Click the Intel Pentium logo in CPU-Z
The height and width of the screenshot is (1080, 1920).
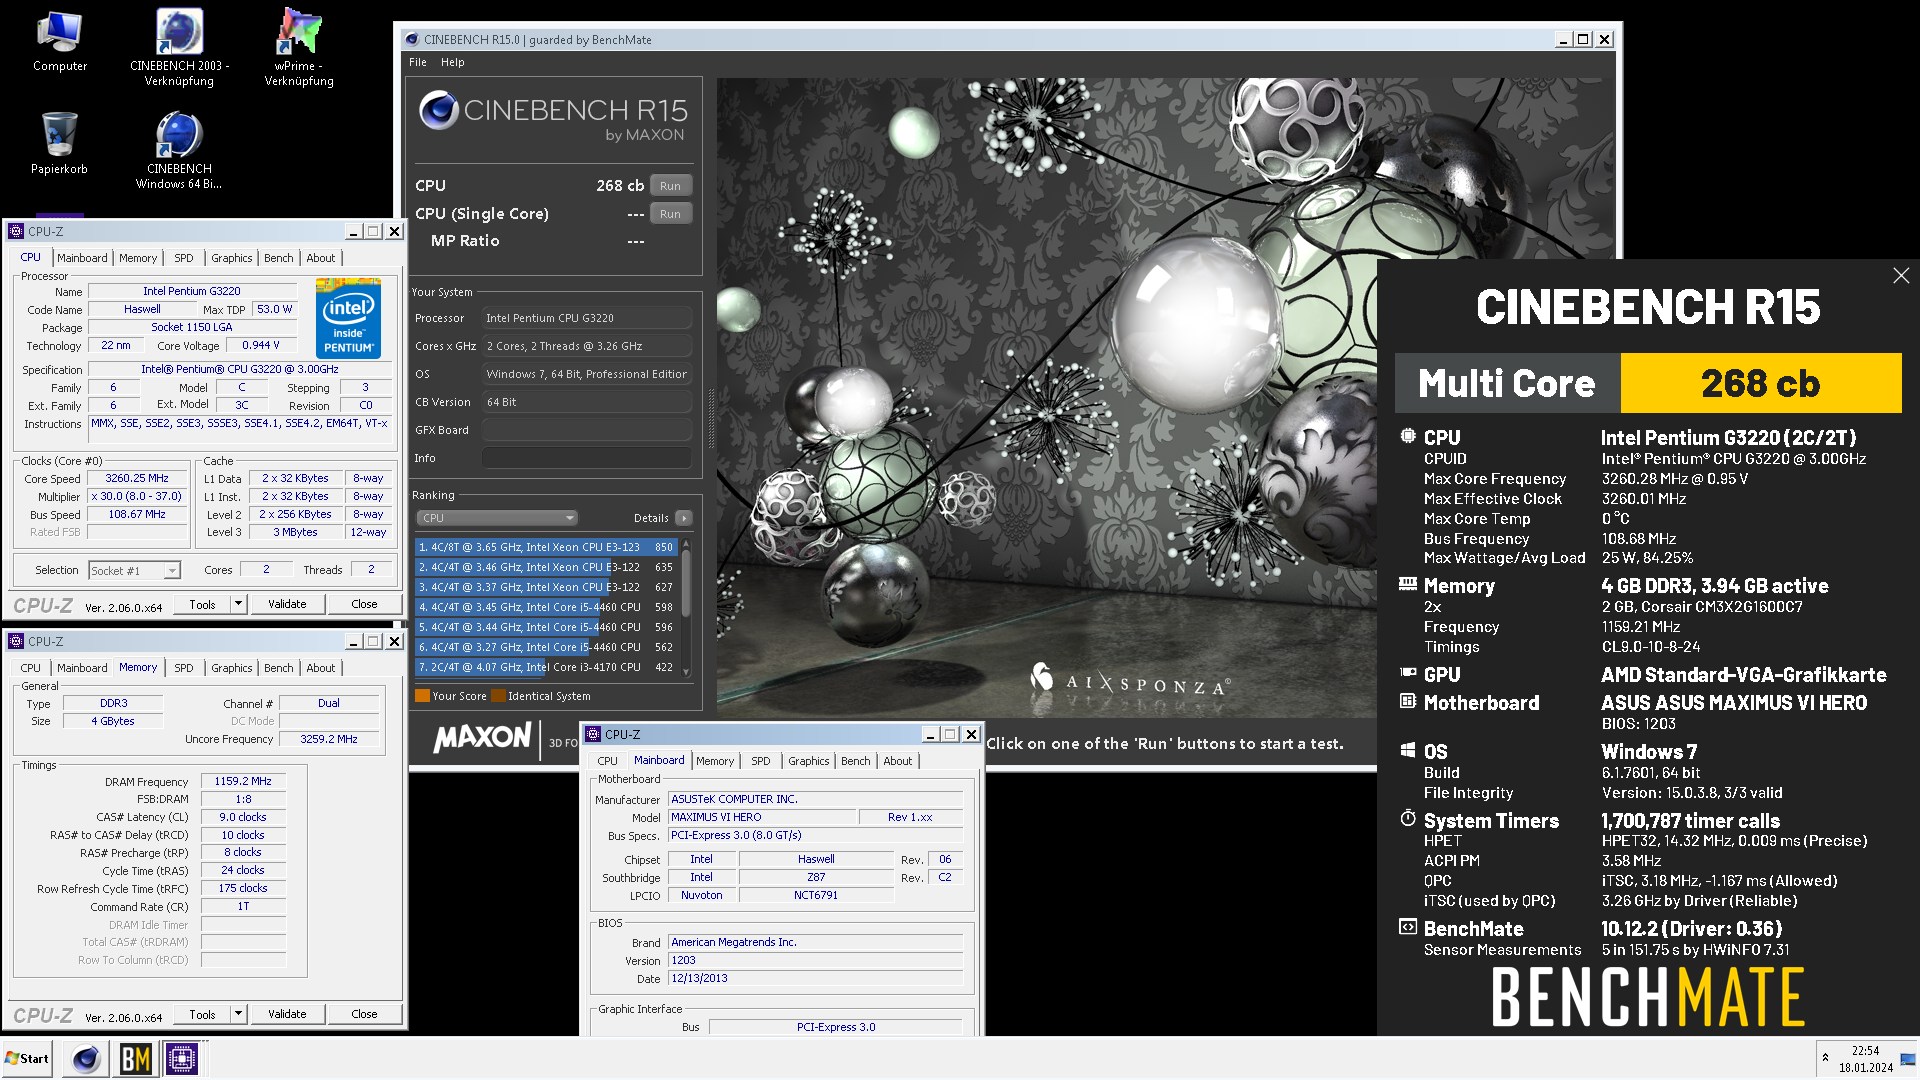tap(348, 318)
